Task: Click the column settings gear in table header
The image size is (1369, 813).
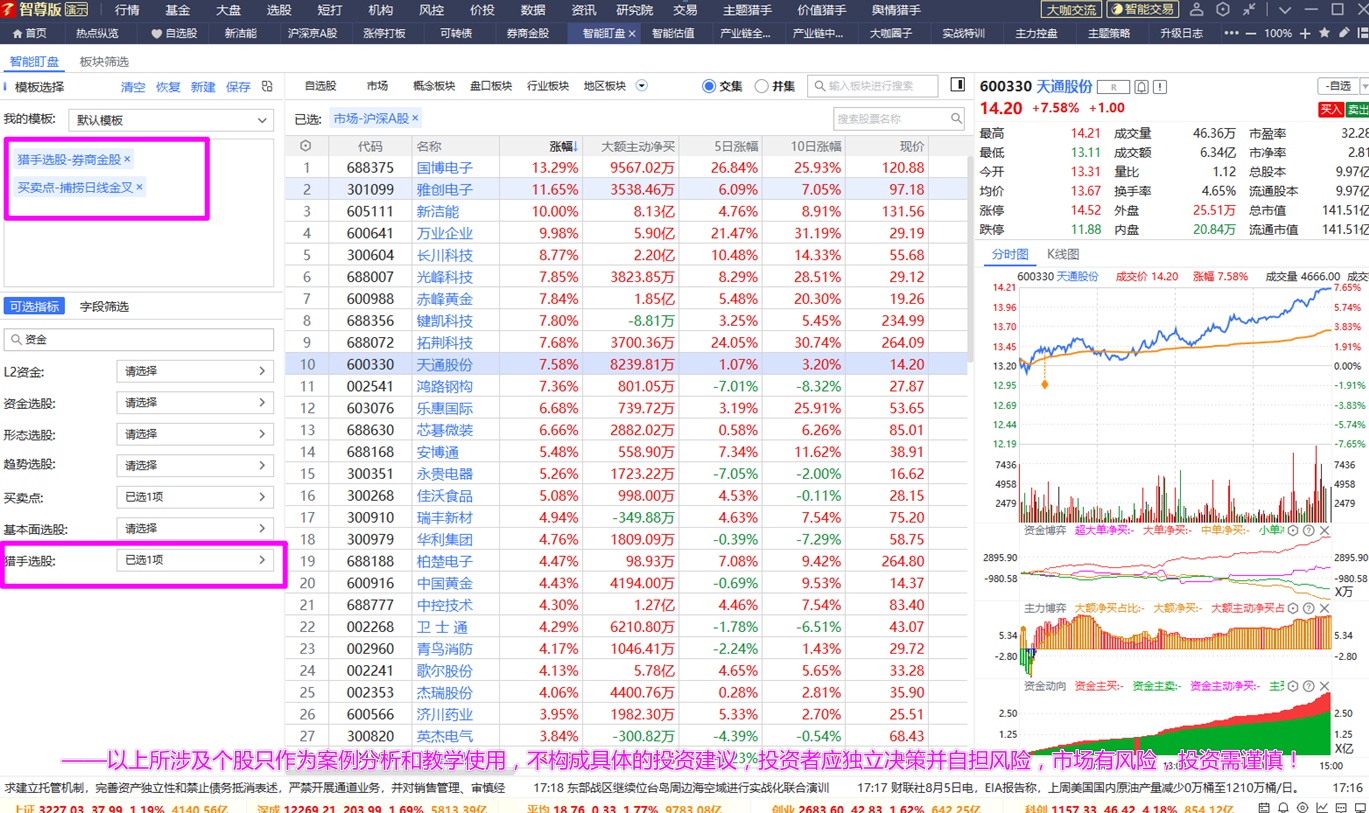Action: click(x=305, y=146)
